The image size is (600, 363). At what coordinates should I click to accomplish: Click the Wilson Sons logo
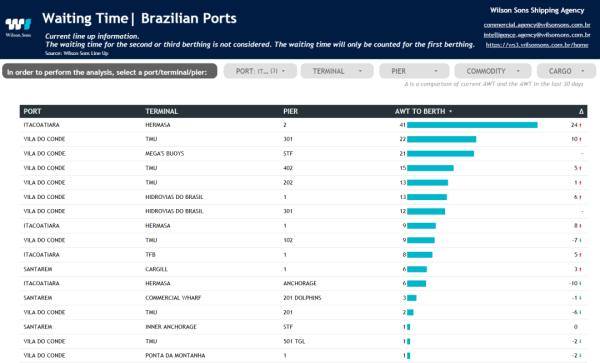click(18, 26)
